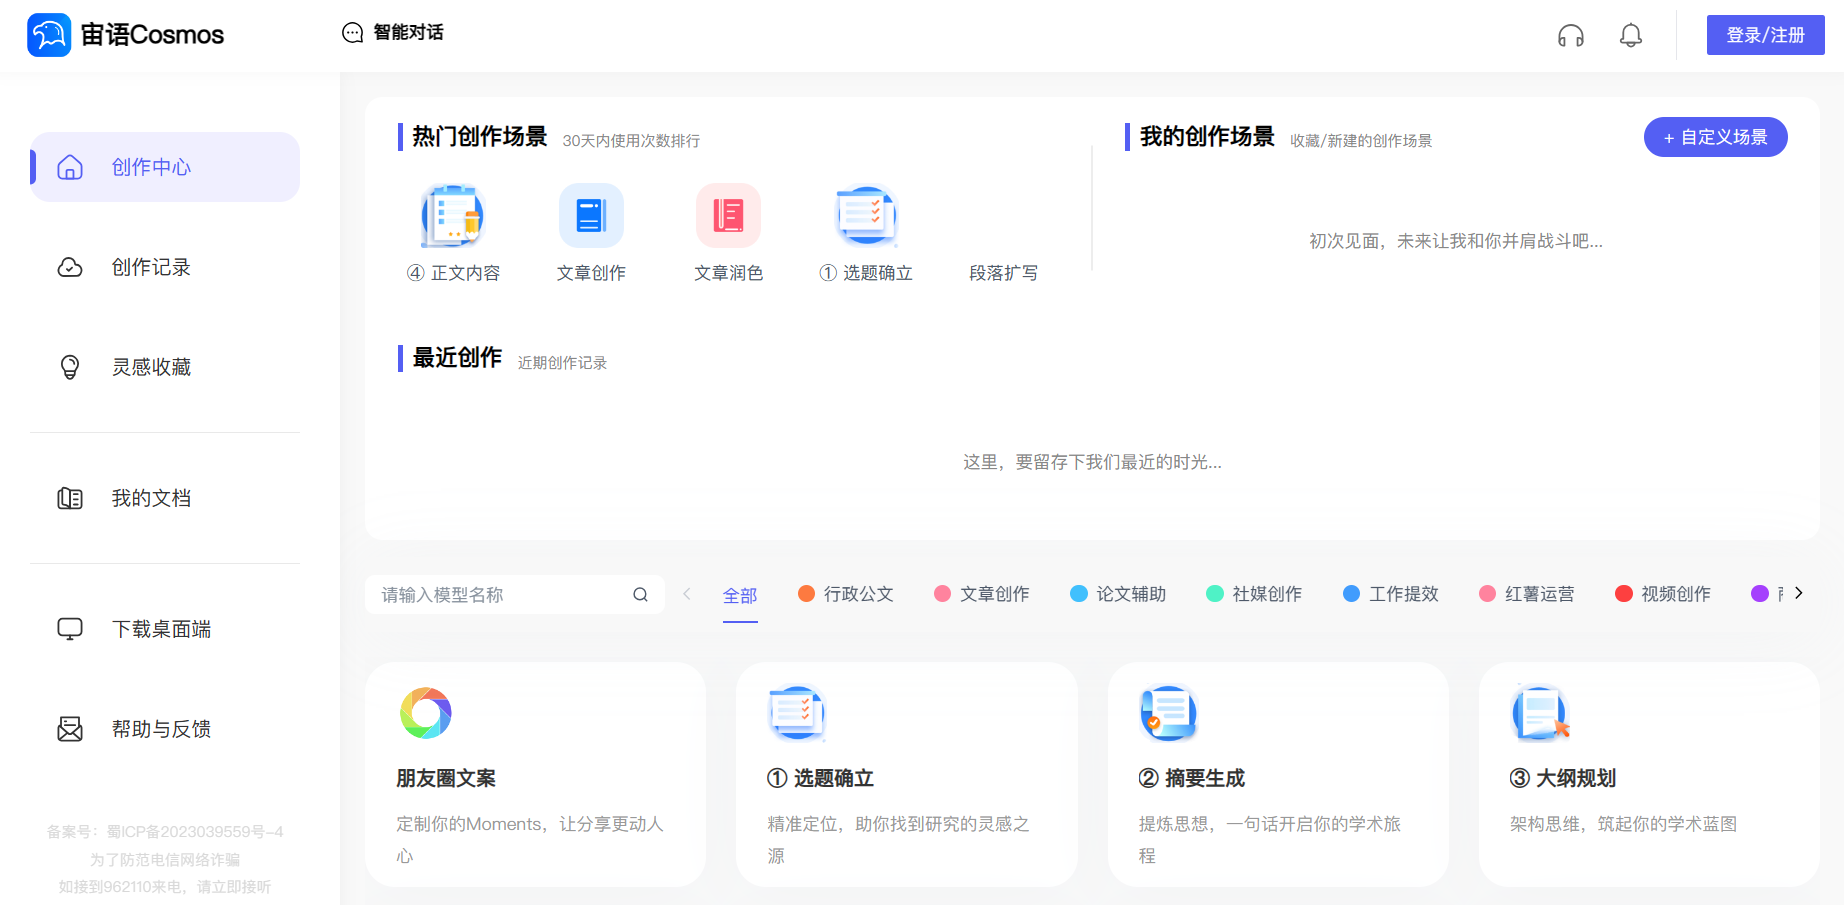This screenshot has width=1844, height=905.
Task: Click the headset customer support icon
Action: pos(1570,36)
